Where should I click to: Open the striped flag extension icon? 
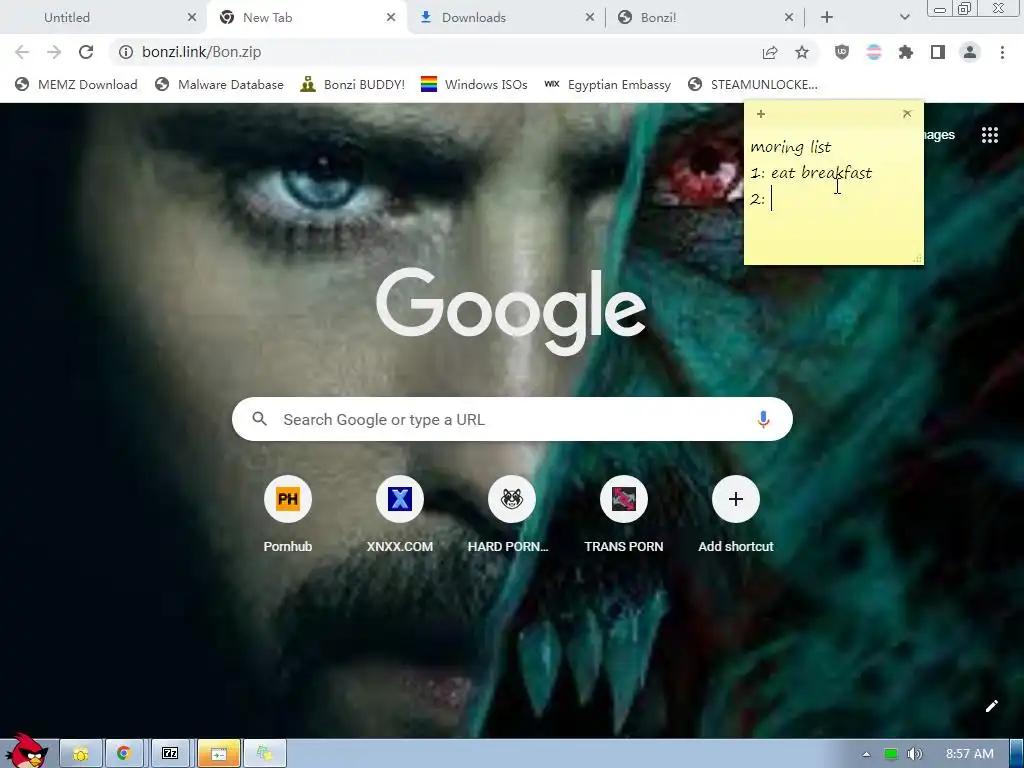874,52
